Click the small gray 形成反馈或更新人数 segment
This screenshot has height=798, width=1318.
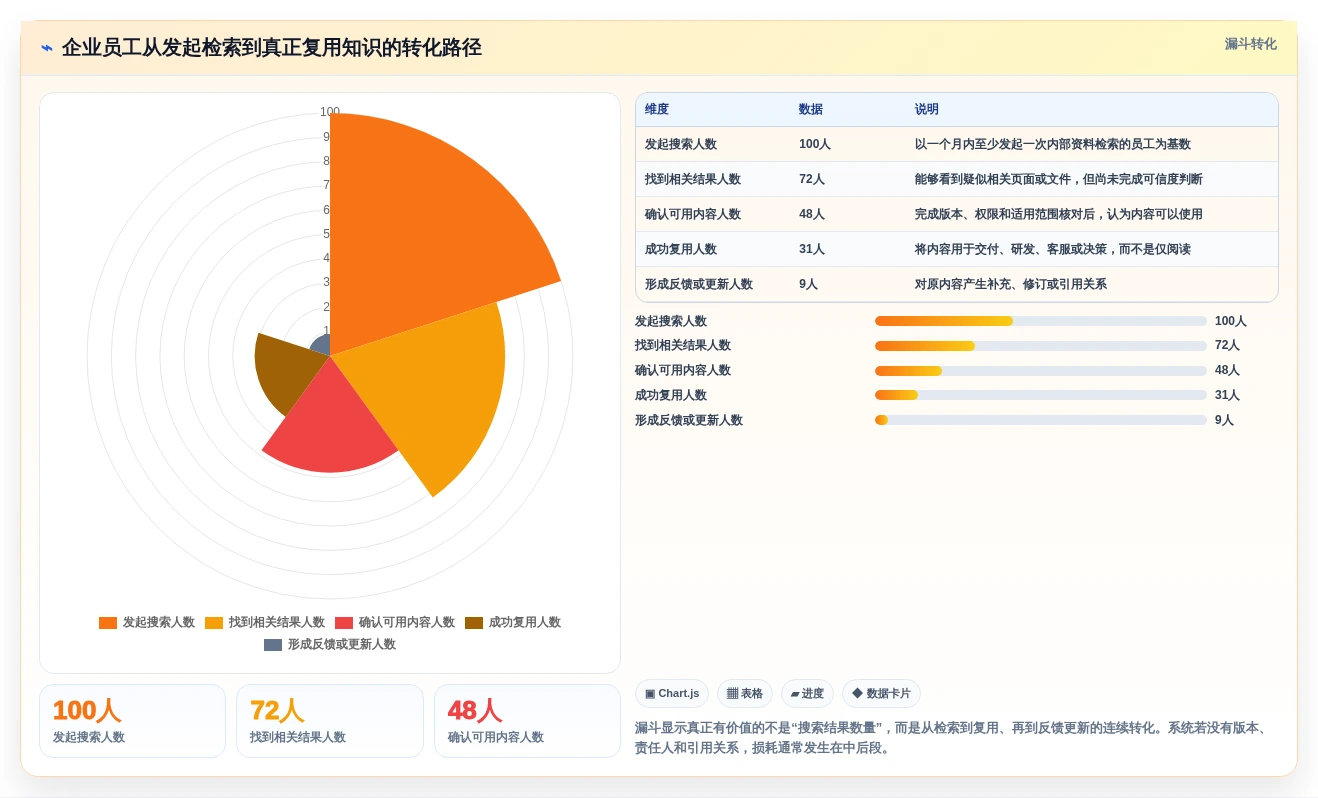pos(322,346)
